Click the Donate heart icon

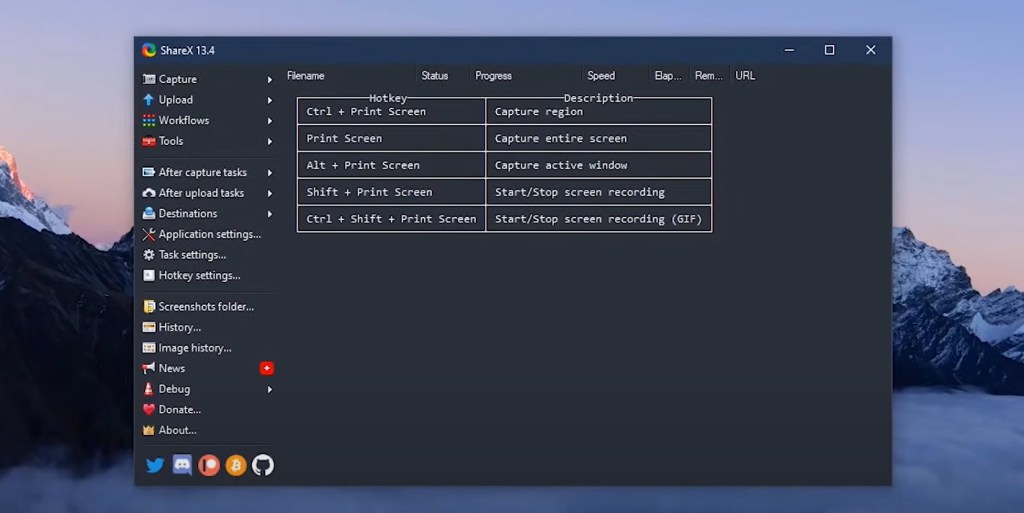click(x=149, y=409)
